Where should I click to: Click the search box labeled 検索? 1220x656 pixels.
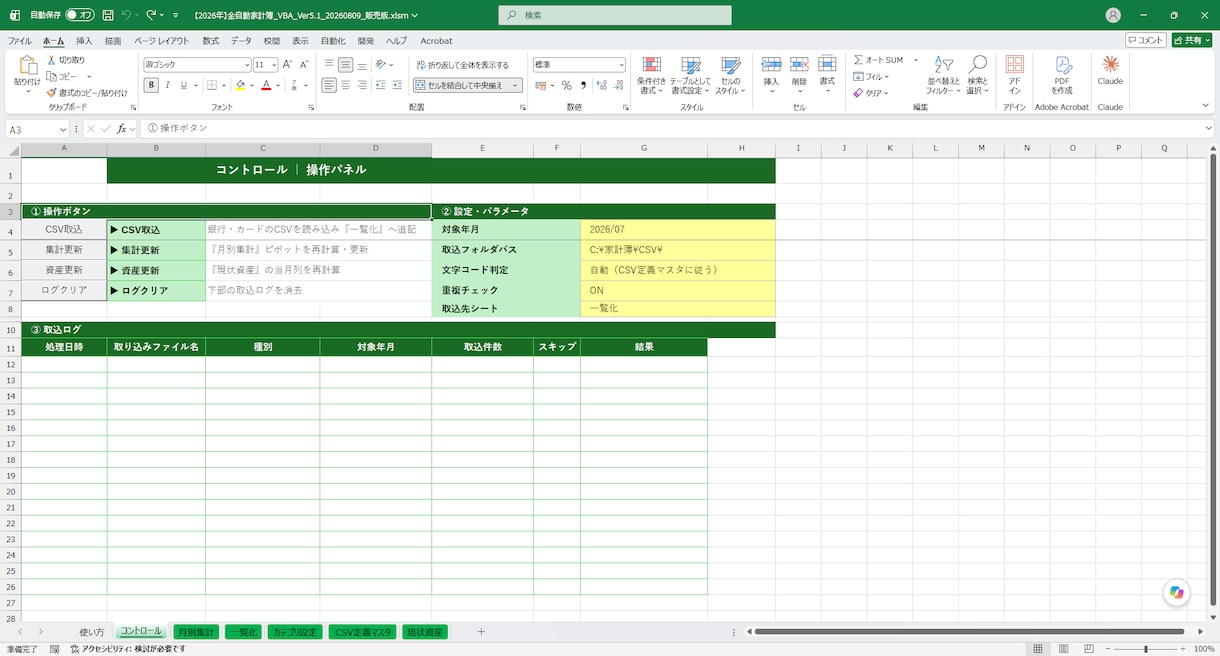tap(615, 15)
